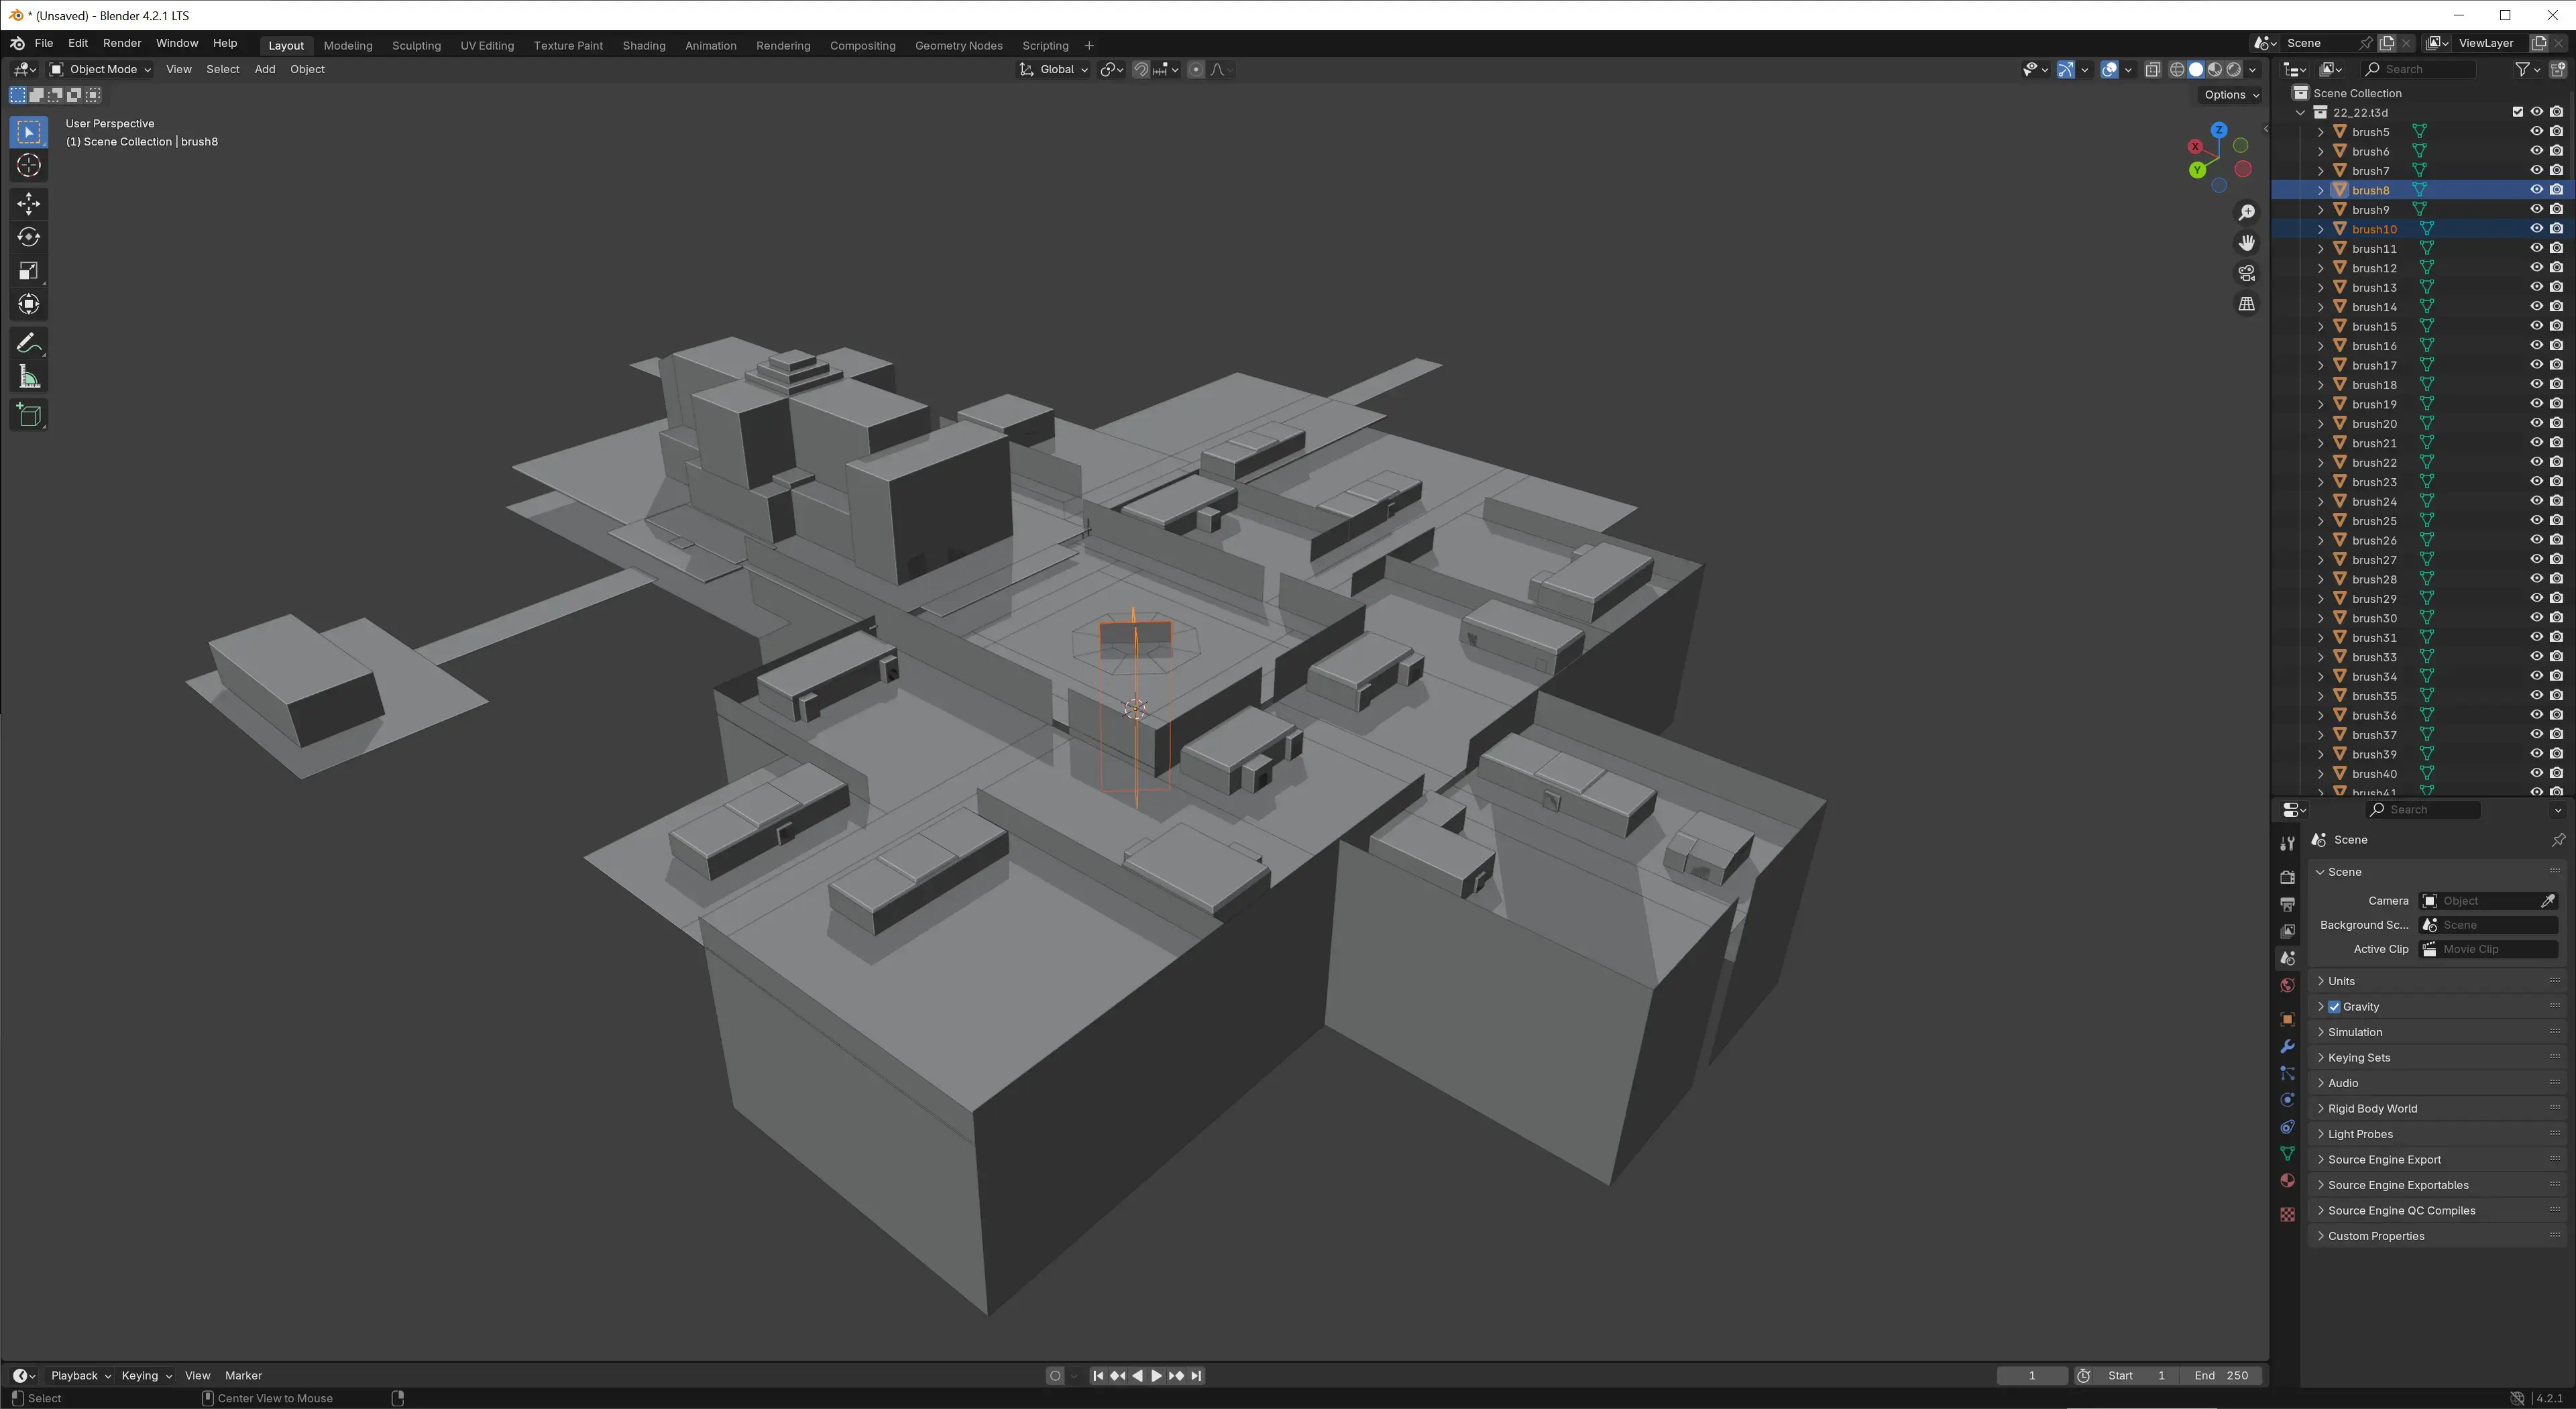
Task: Switch to the Shading workspace tab
Action: coord(644,46)
